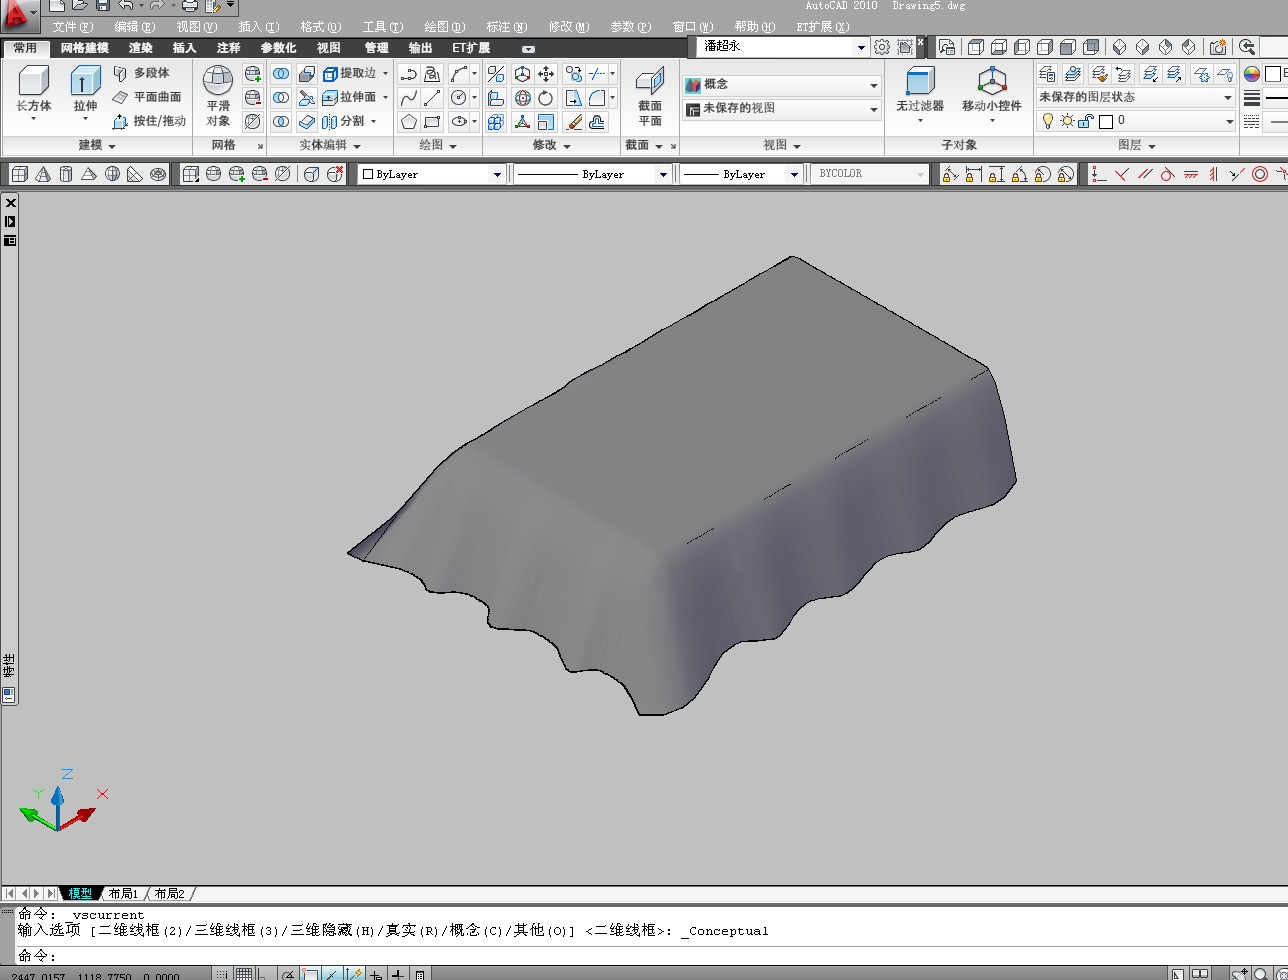Expand the 绘图 panel
Screen dimensions: 1288x980
click(453, 146)
